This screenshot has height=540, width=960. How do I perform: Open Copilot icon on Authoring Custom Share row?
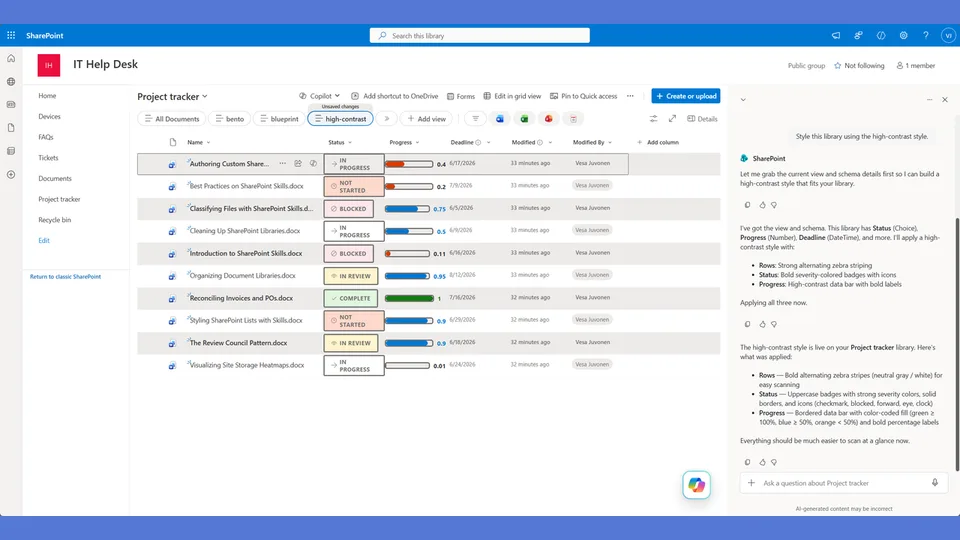point(313,163)
